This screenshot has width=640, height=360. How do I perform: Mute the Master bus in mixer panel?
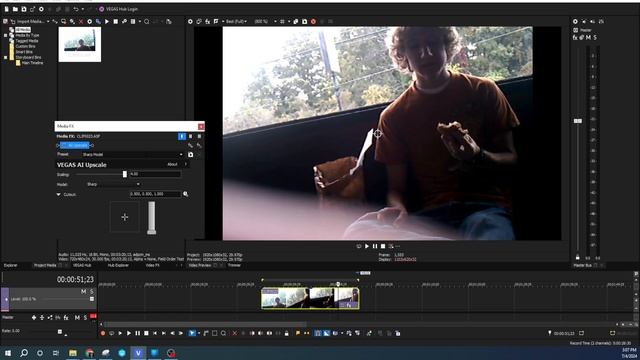[588, 38]
